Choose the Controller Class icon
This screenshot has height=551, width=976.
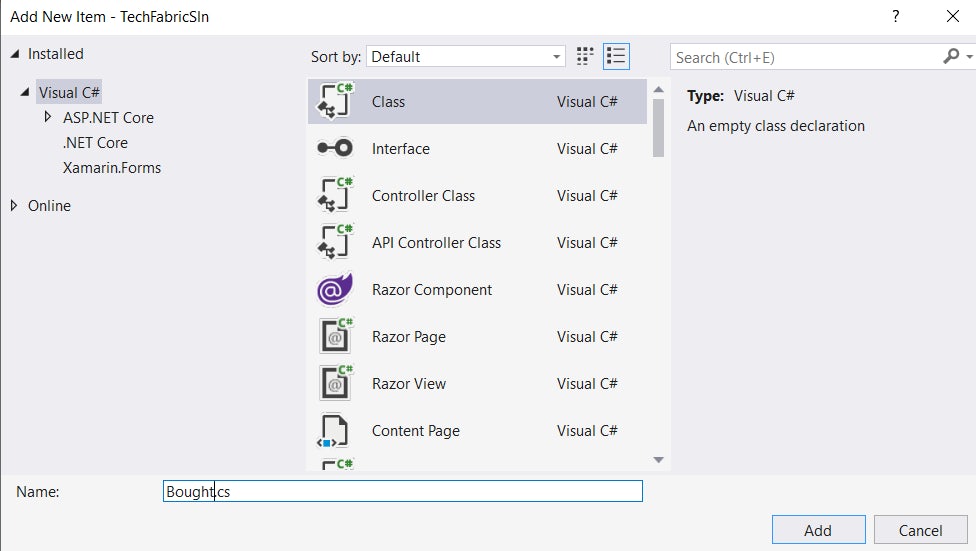[336, 195]
